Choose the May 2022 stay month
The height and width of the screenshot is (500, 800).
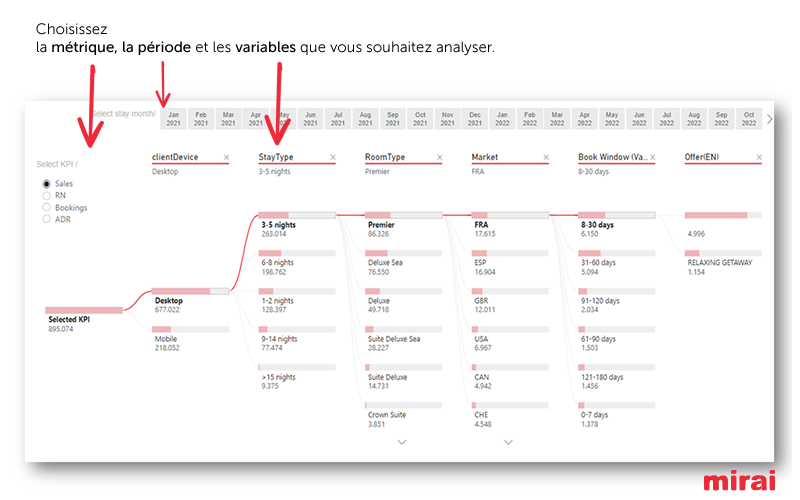coord(612,119)
